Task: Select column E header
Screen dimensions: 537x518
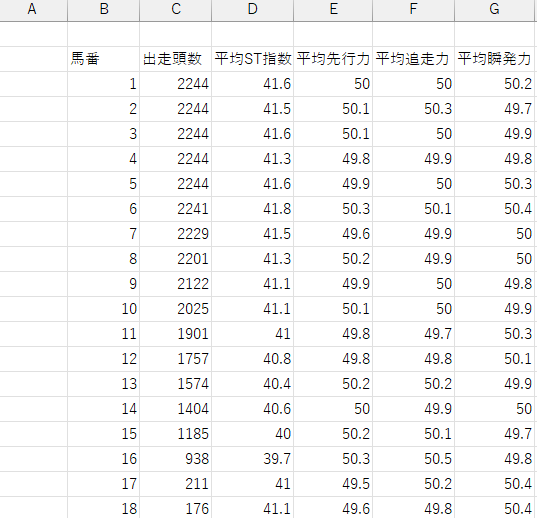Action: click(x=333, y=10)
